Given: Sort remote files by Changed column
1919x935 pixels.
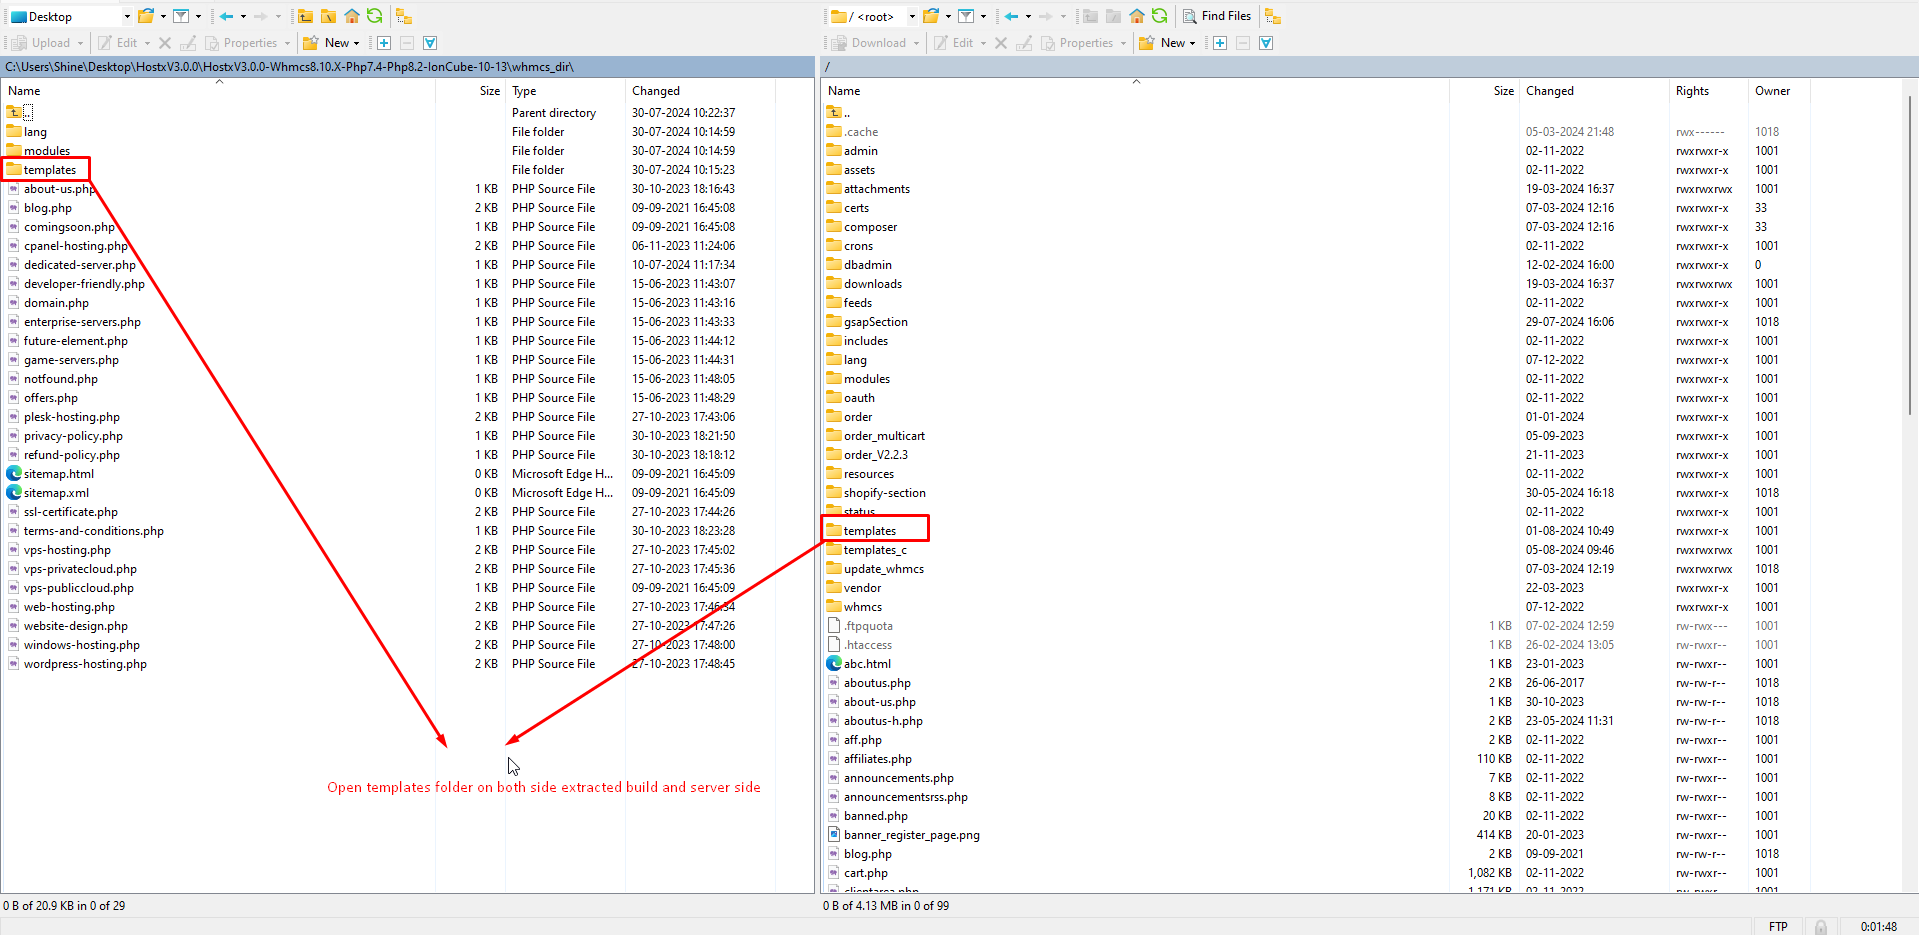Looking at the screenshot, I should point(1549,91).
